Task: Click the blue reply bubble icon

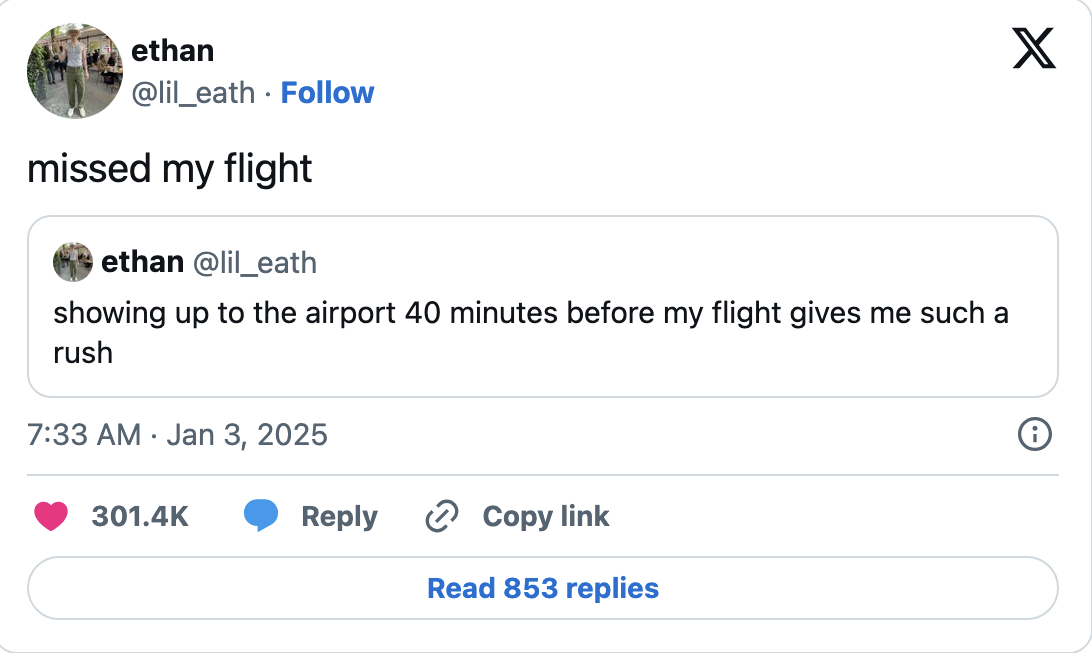Action: click(262, 516)
